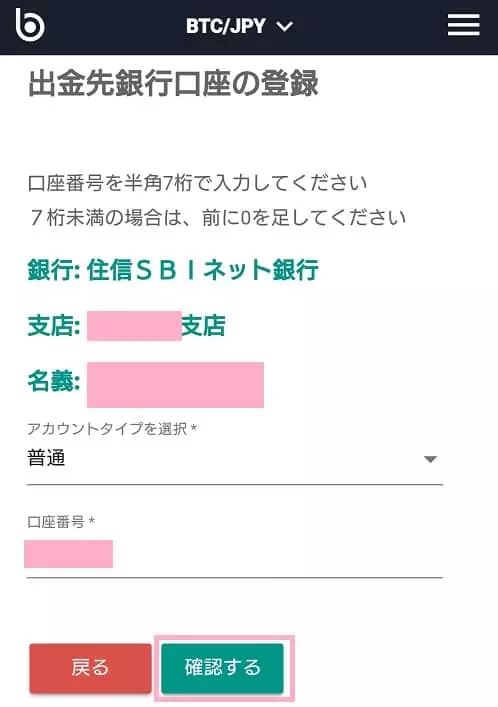
Task: Open the アカウントタイプ dropdown showing 普通
Action: (235, 460)
